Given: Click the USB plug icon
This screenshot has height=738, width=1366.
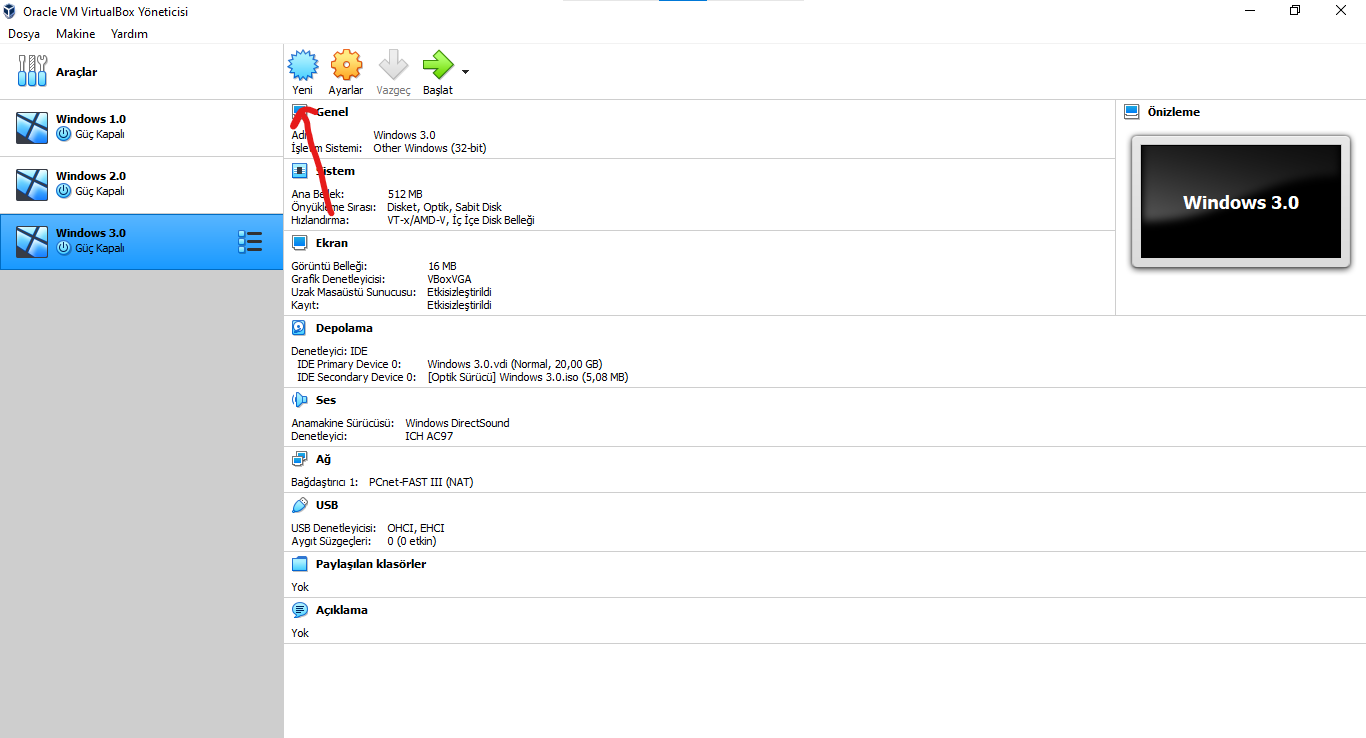Looking at the screenshot, I should click(299, 505).
